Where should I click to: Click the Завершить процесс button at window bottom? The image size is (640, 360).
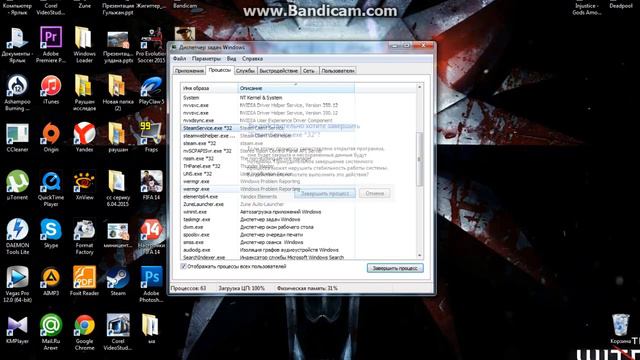tap(395, 268)
